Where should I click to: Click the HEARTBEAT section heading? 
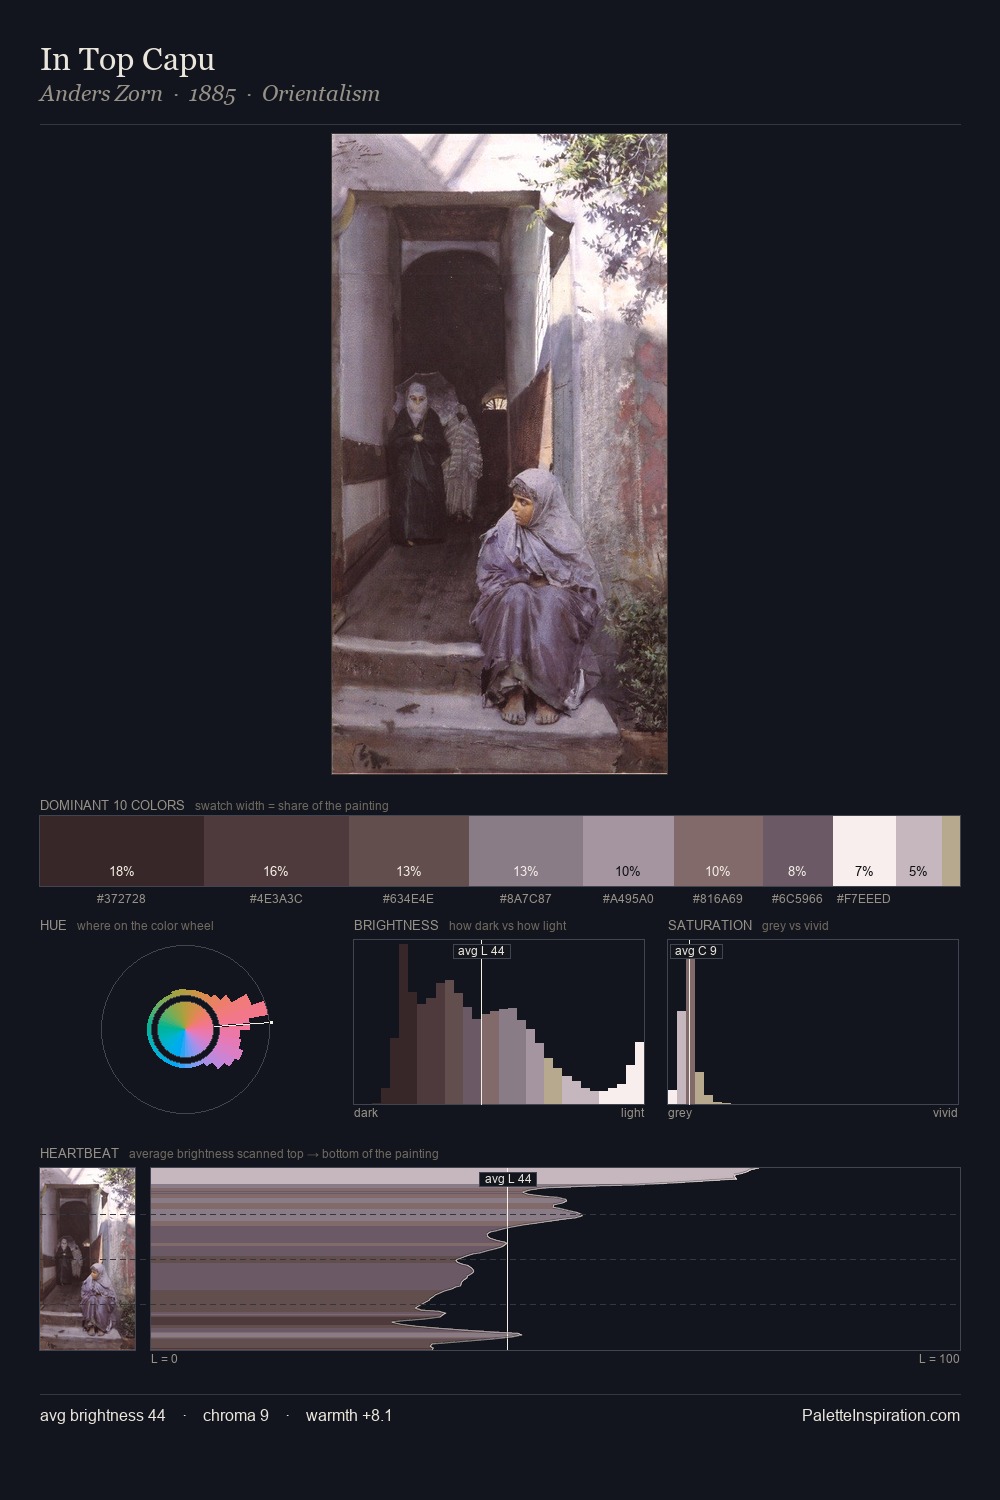pos(79,1153)
